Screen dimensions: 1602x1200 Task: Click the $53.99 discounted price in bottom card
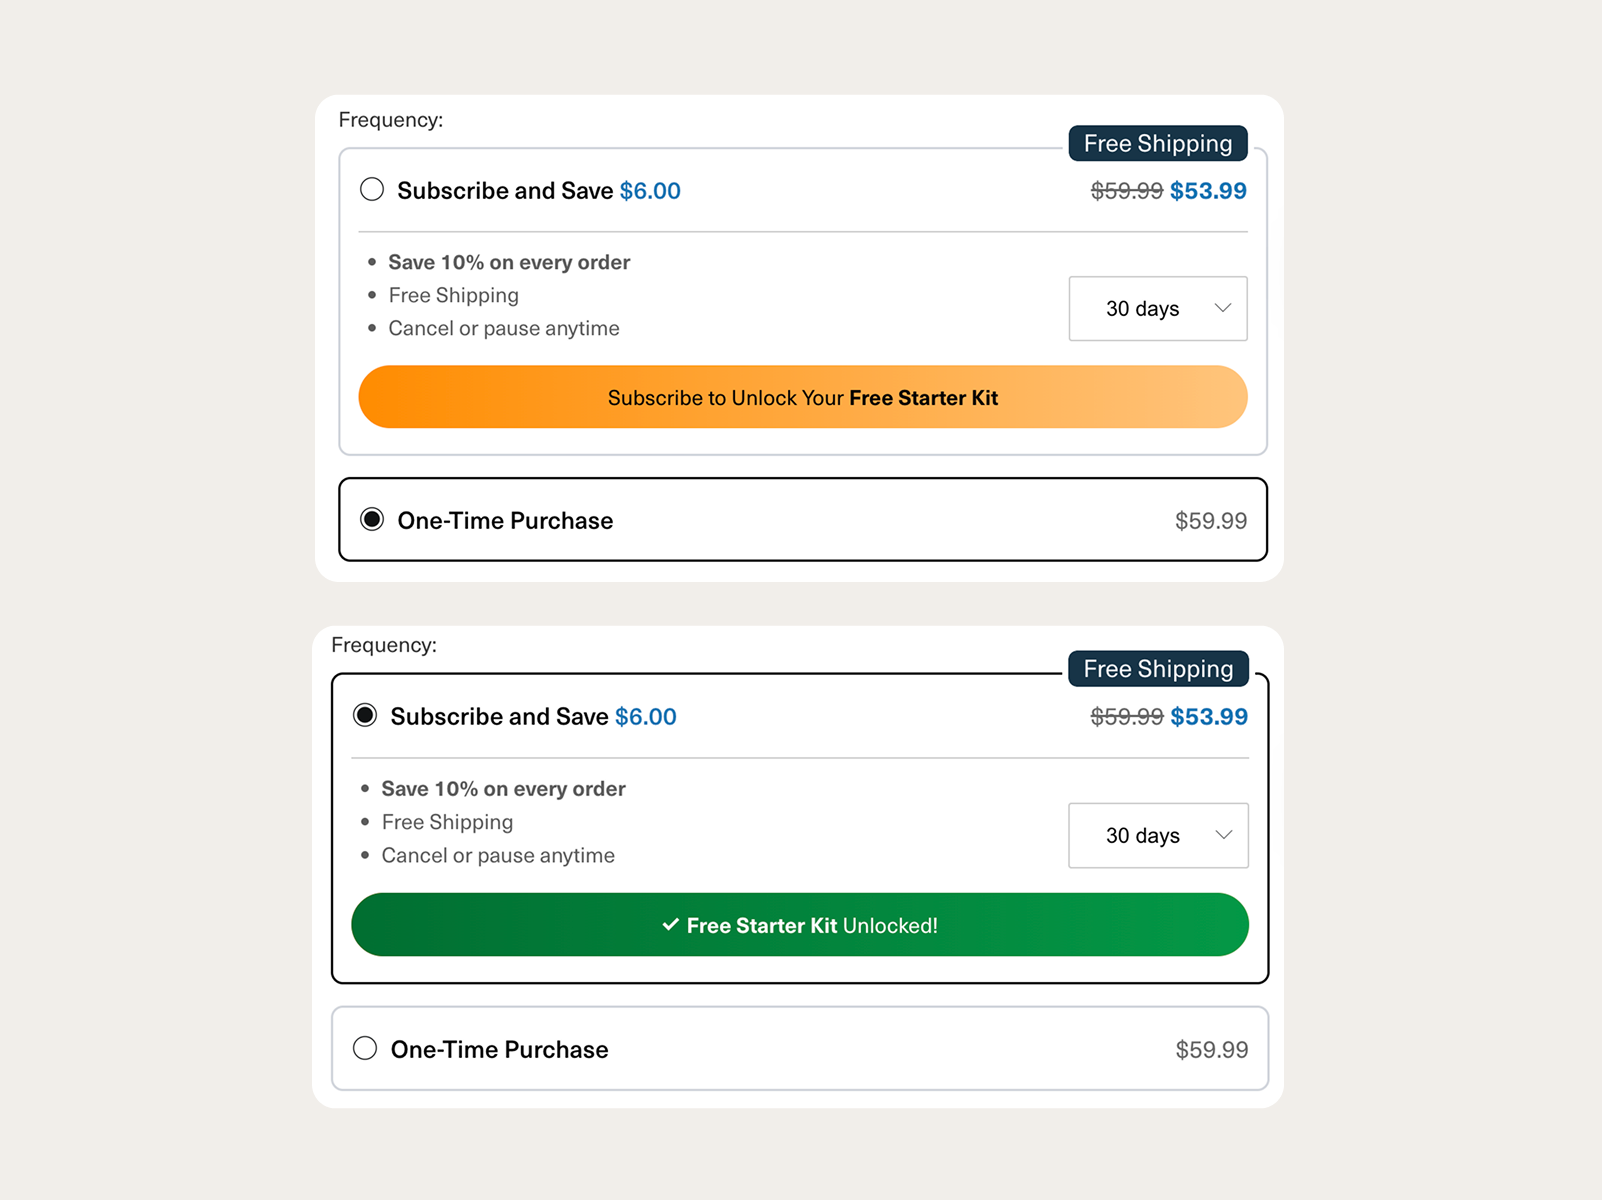click(1209, 717)
